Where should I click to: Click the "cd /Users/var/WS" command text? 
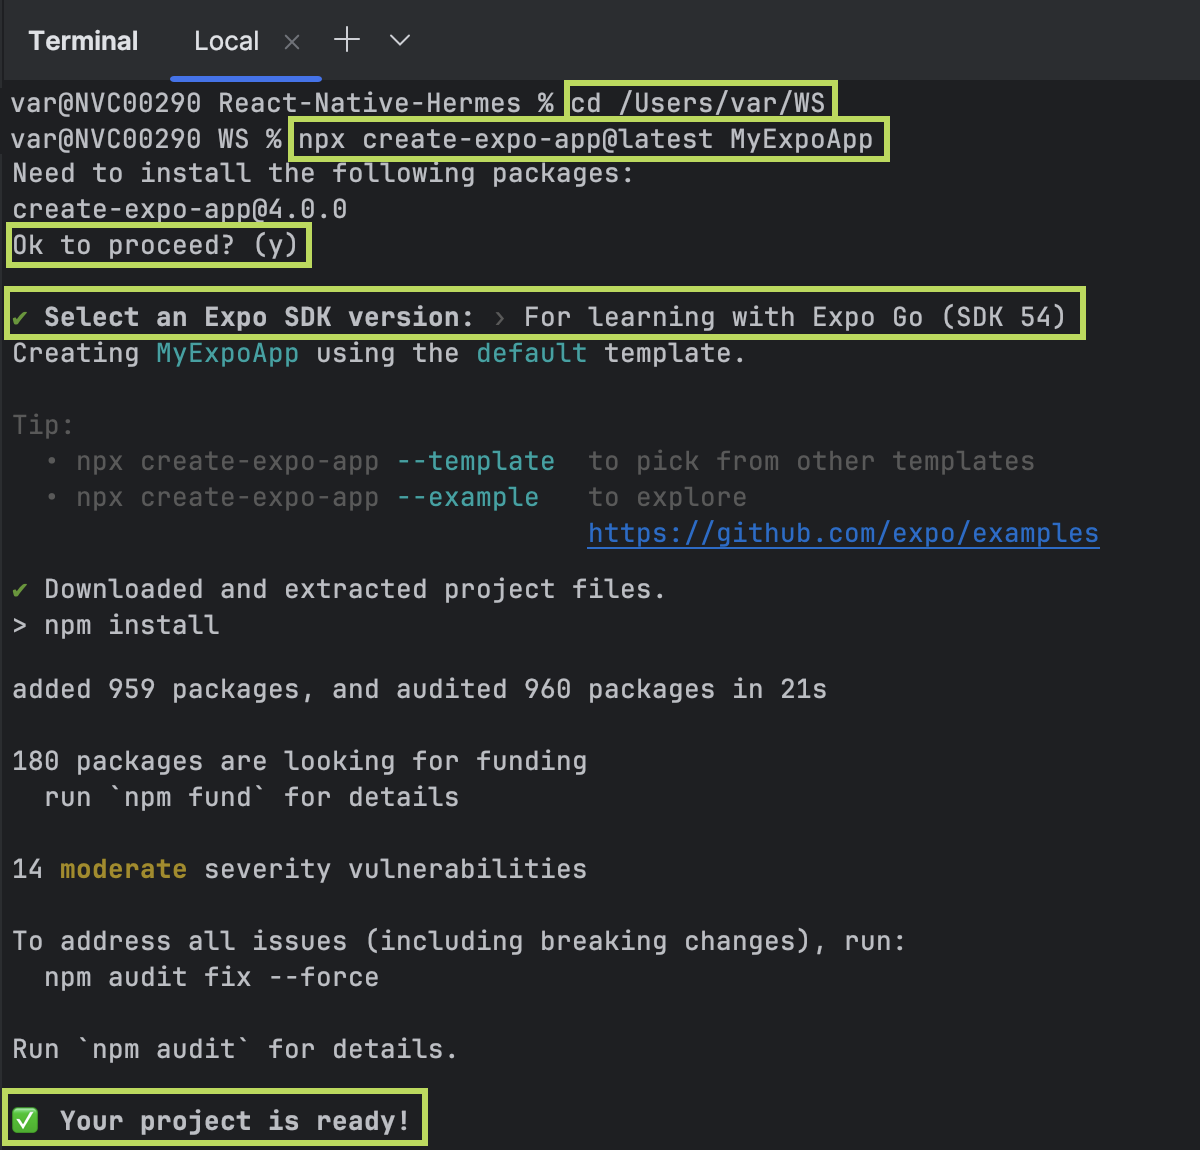pyautogui.click(x=698, y=103)
